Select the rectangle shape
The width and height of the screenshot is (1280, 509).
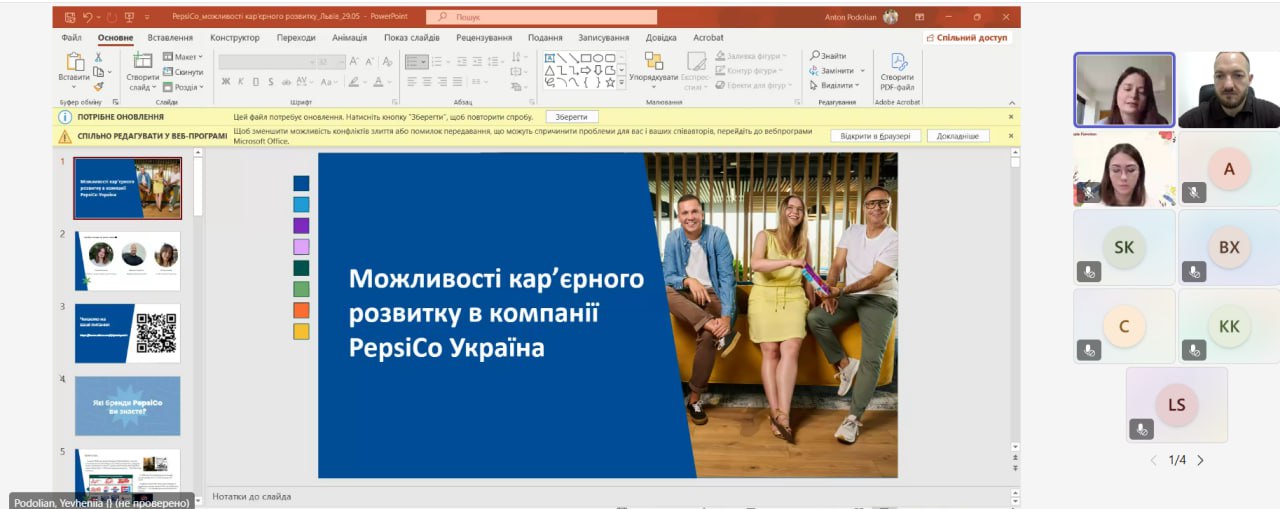tap(586, 58)
